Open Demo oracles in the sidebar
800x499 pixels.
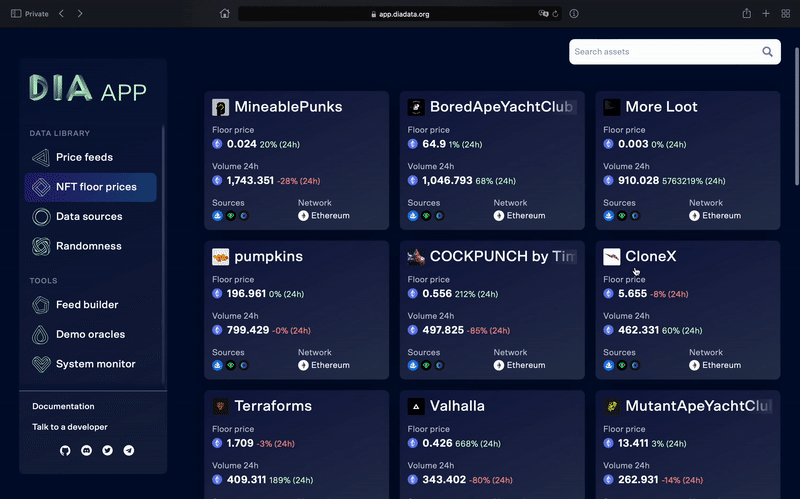90,335
